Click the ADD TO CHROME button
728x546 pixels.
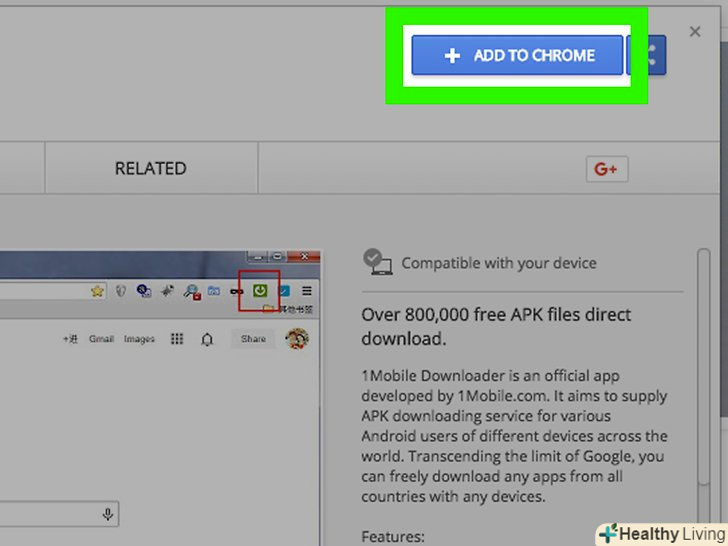pyautogui.click(x=517, y=55)
